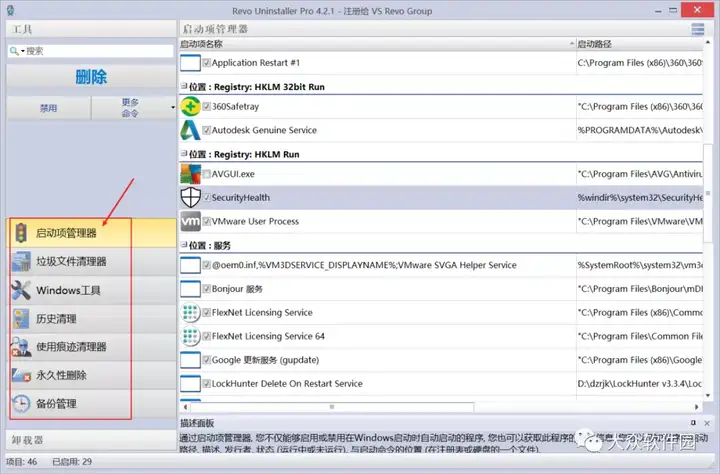The height and width of the screenshot is (474, 720).
Task: Select 垃圾文件清理器 in the tools list
Action: [92, 261]
